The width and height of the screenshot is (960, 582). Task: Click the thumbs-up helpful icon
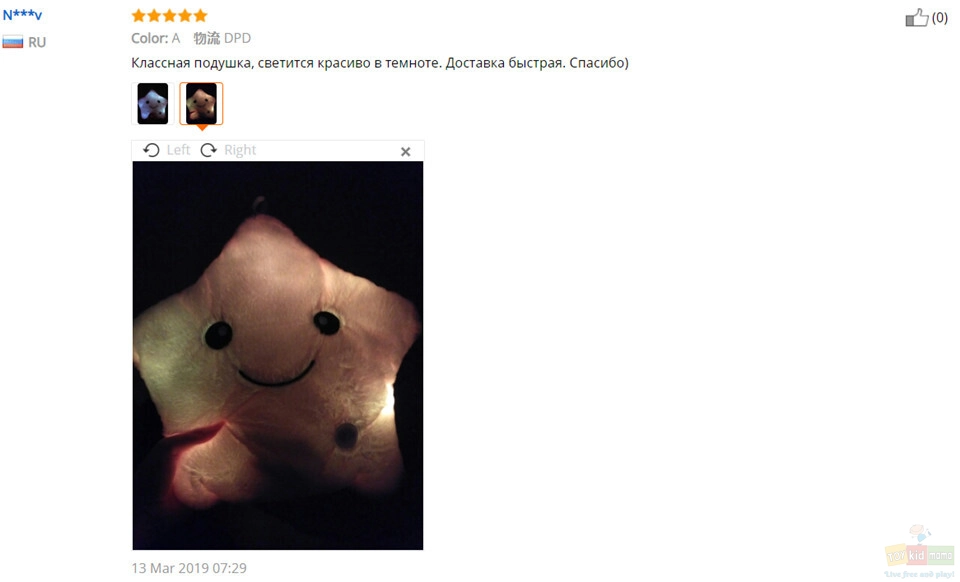coord(917,18)
